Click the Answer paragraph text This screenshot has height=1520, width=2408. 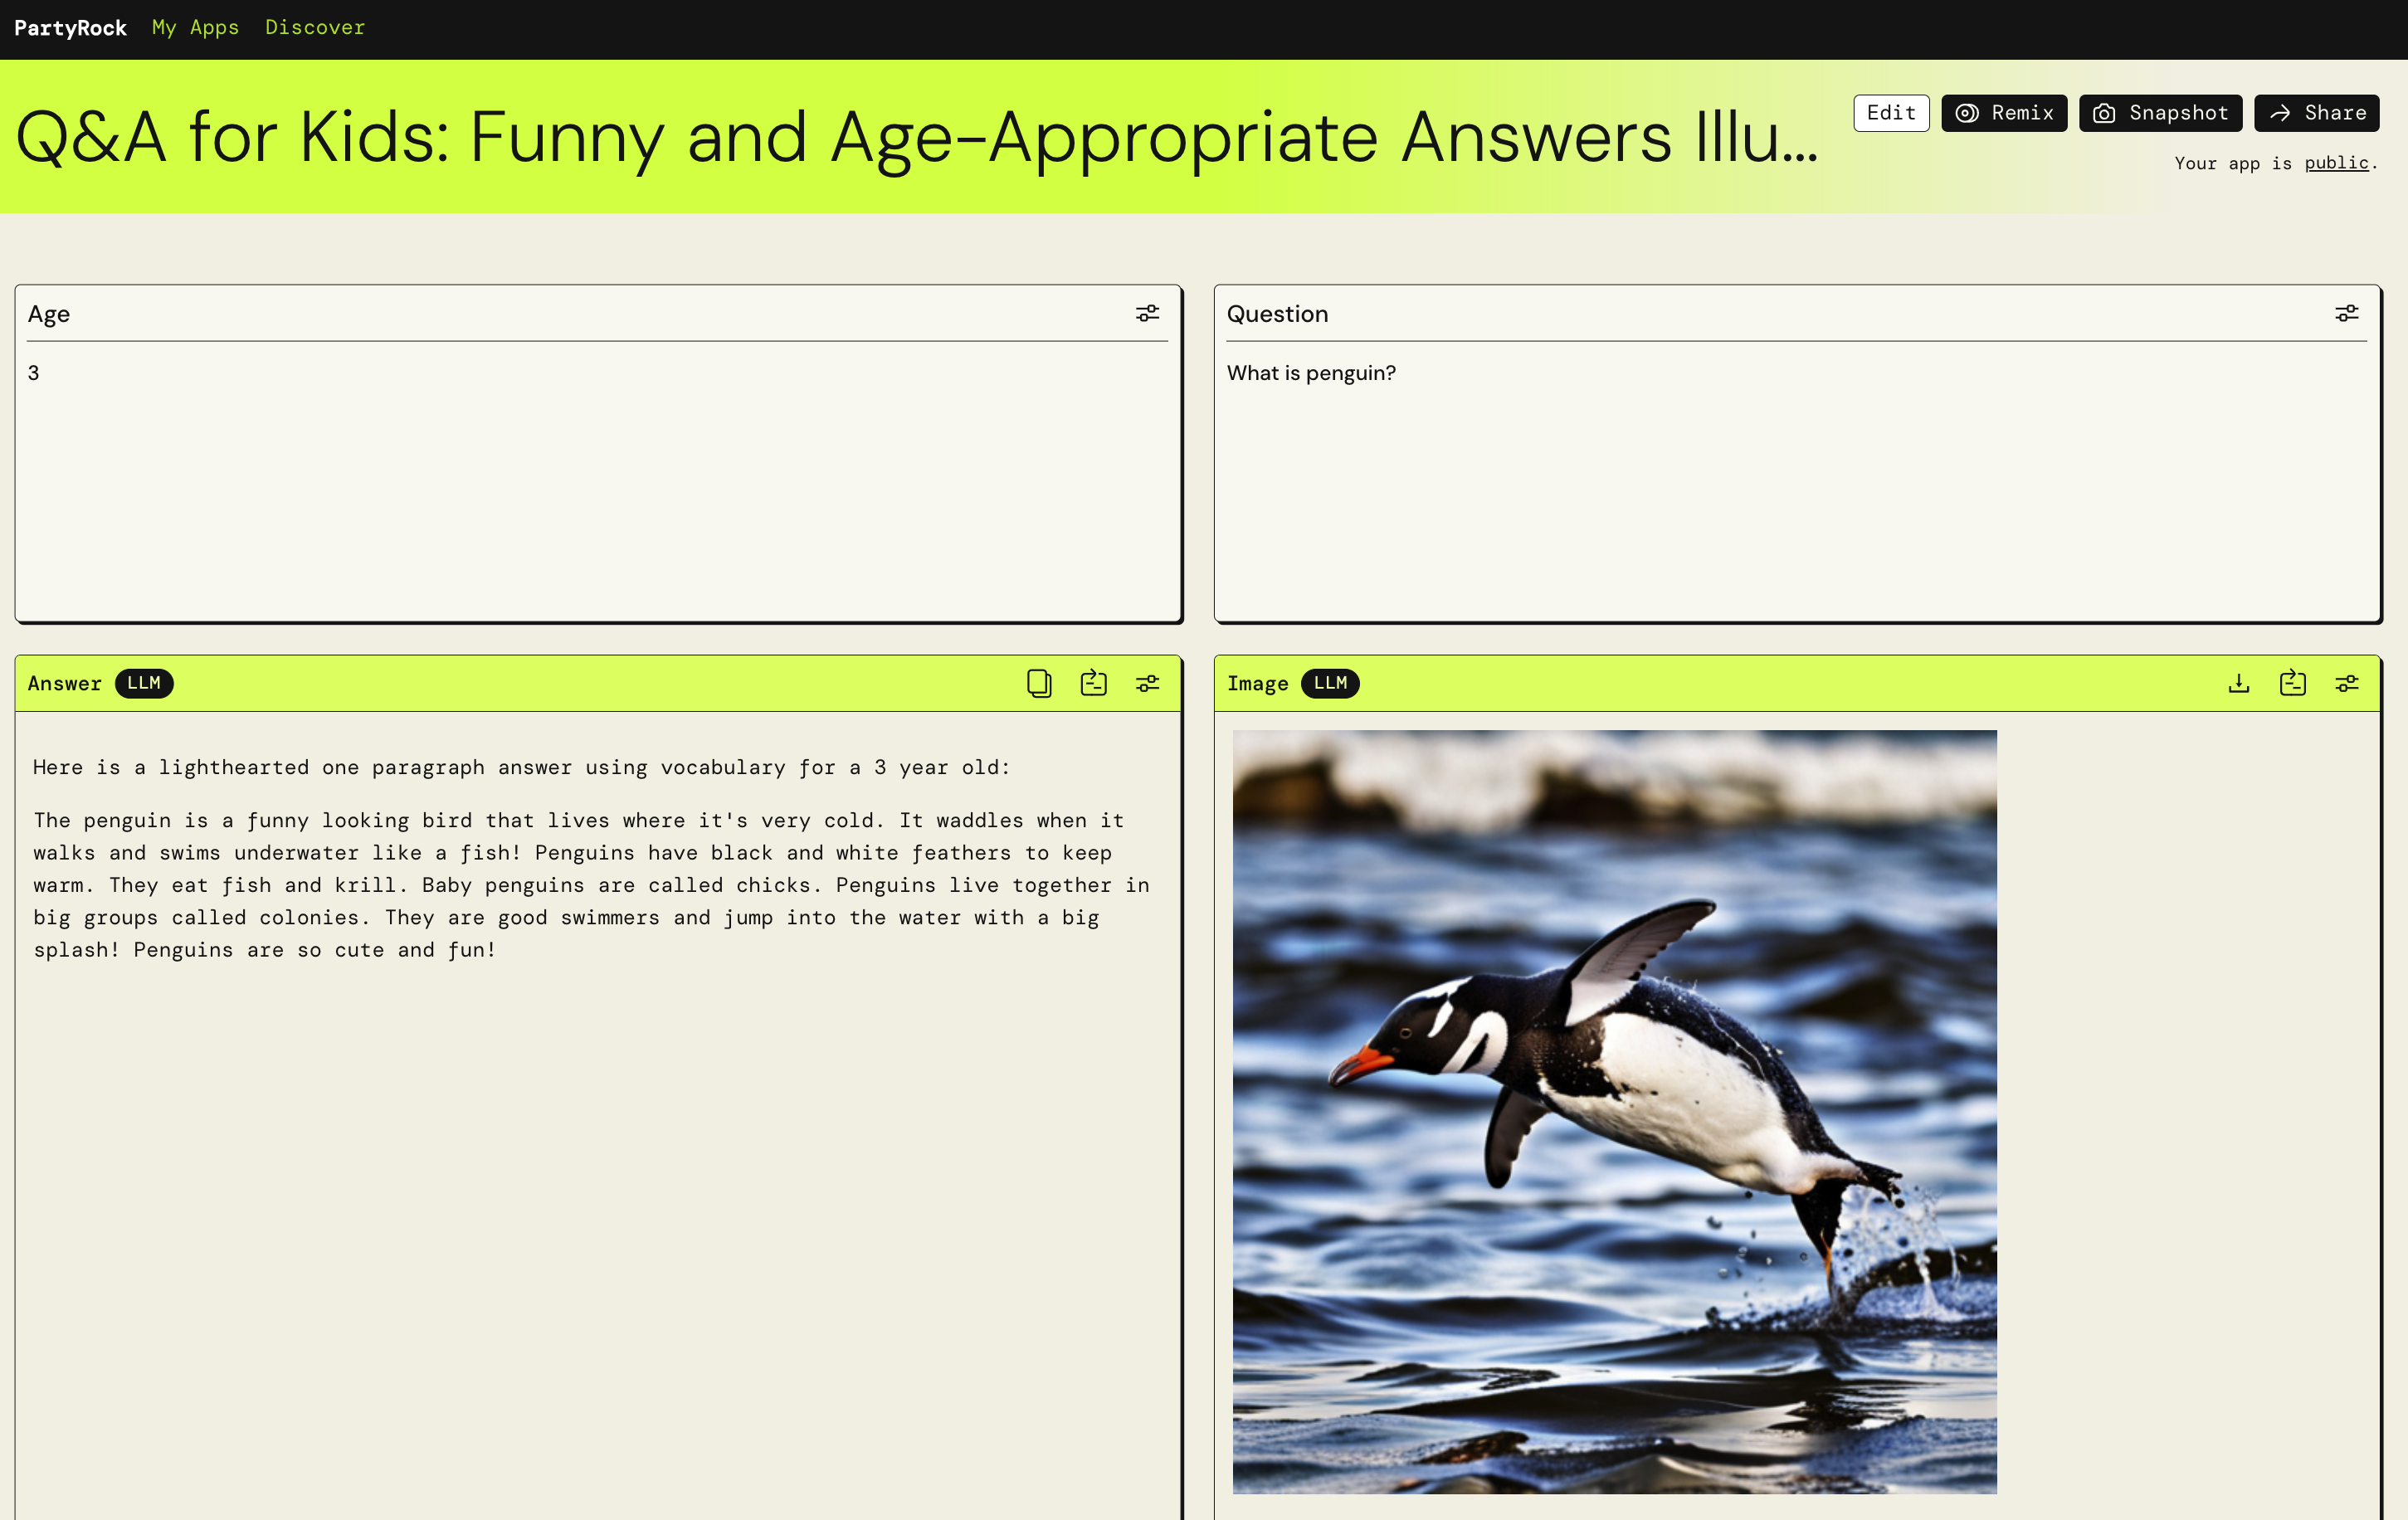pos(590,884)
